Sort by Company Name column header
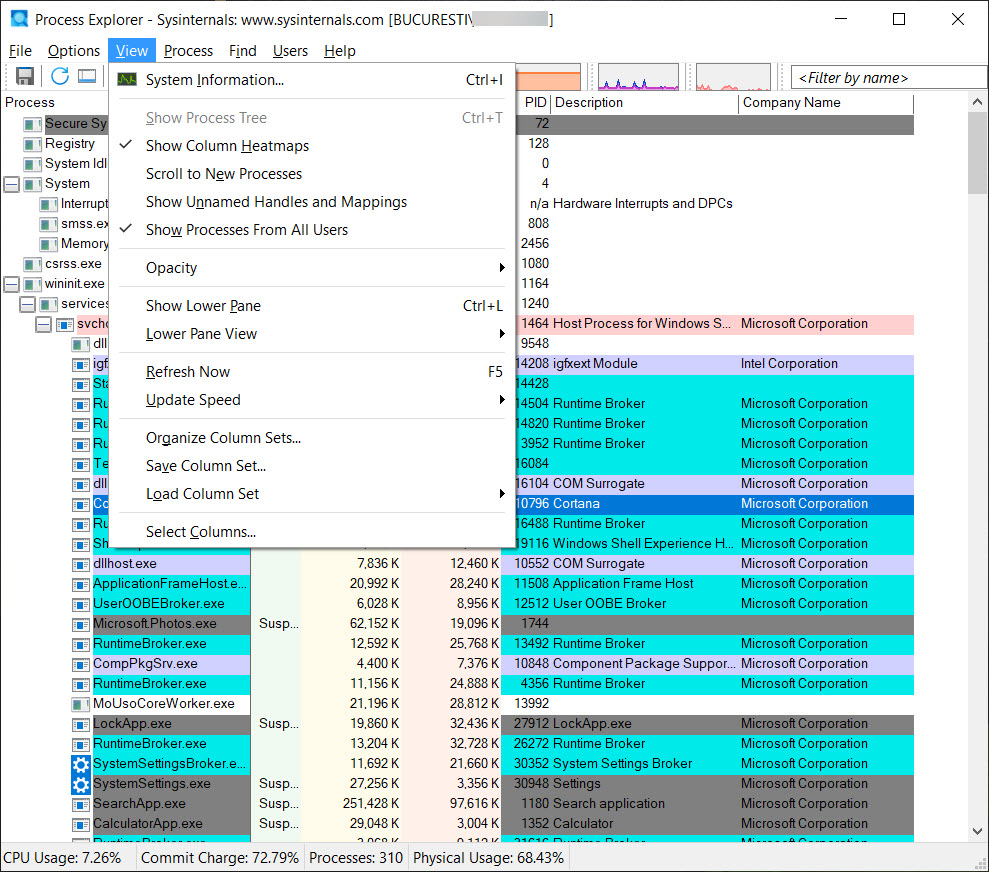Image resolution: width=989 pixels, height=872 pixels. (x=826, y=102)
